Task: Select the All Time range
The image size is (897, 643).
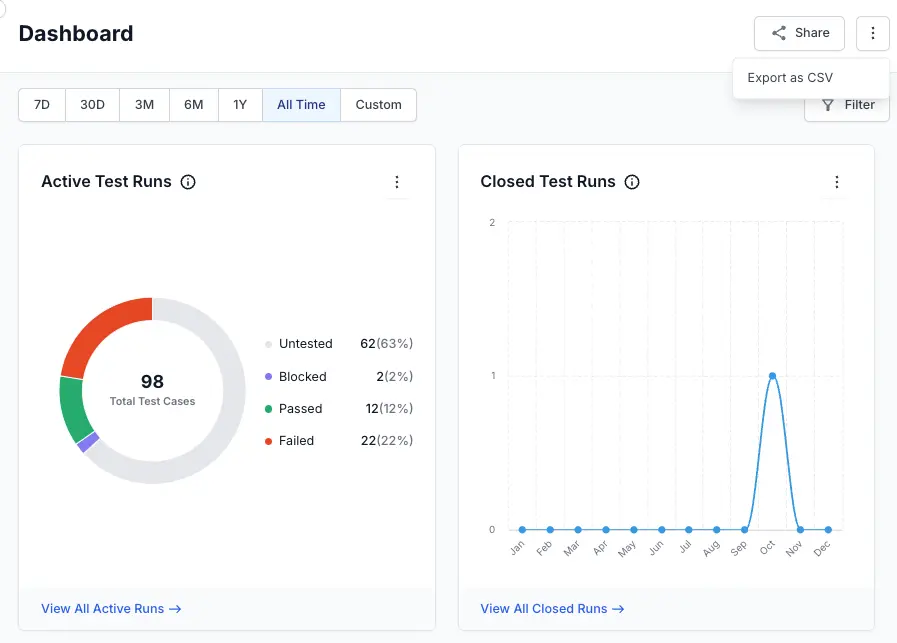Action: [x=301, y=105]
